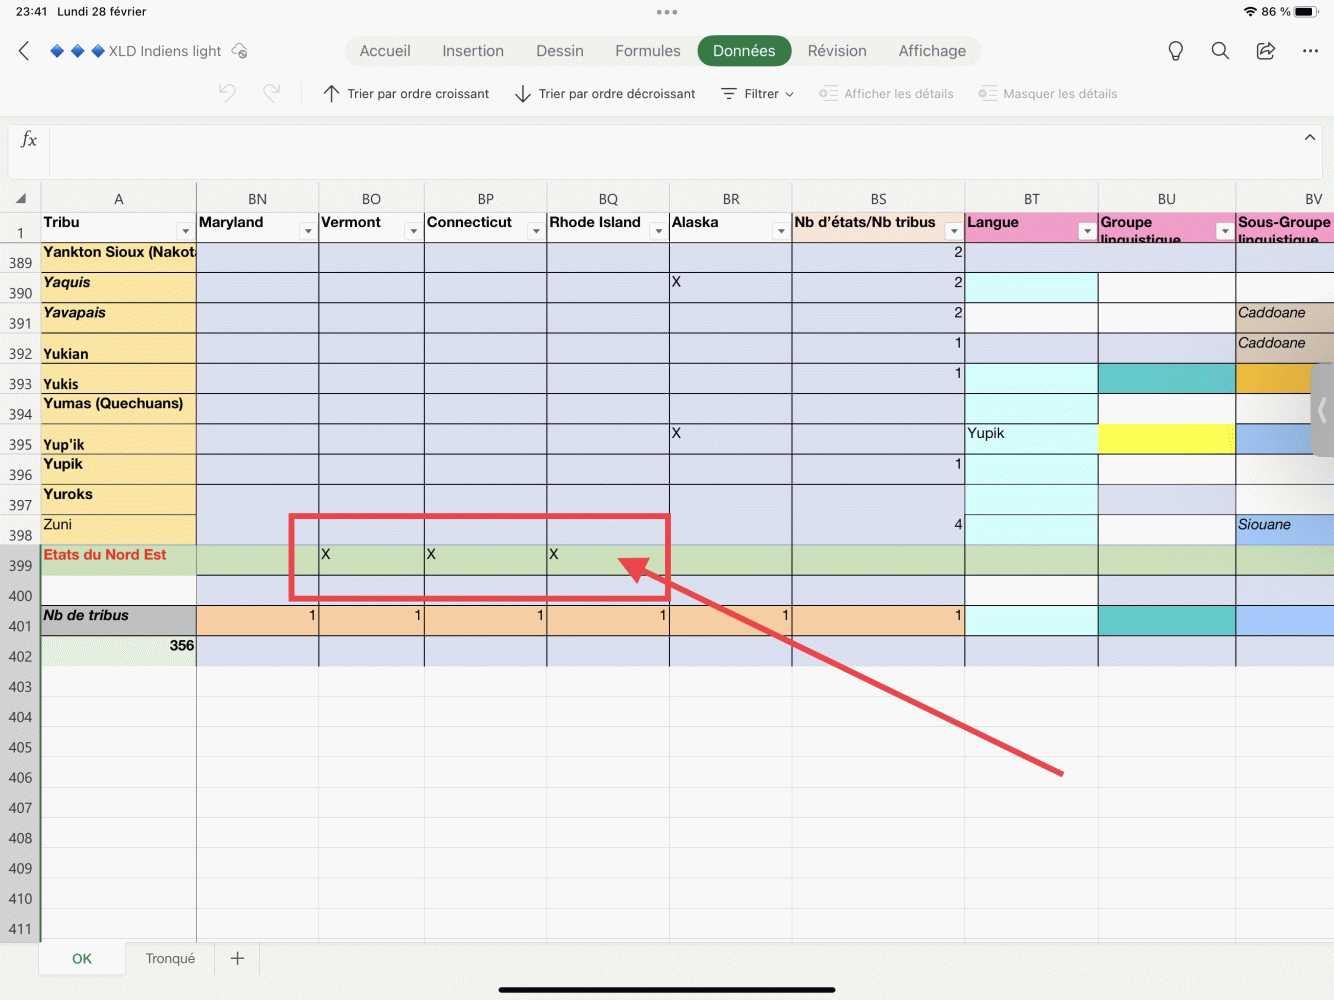Select the X under Vermont in row 399
The image size is (1334, 1000).
pyautogui.click(x=371, y=560)
